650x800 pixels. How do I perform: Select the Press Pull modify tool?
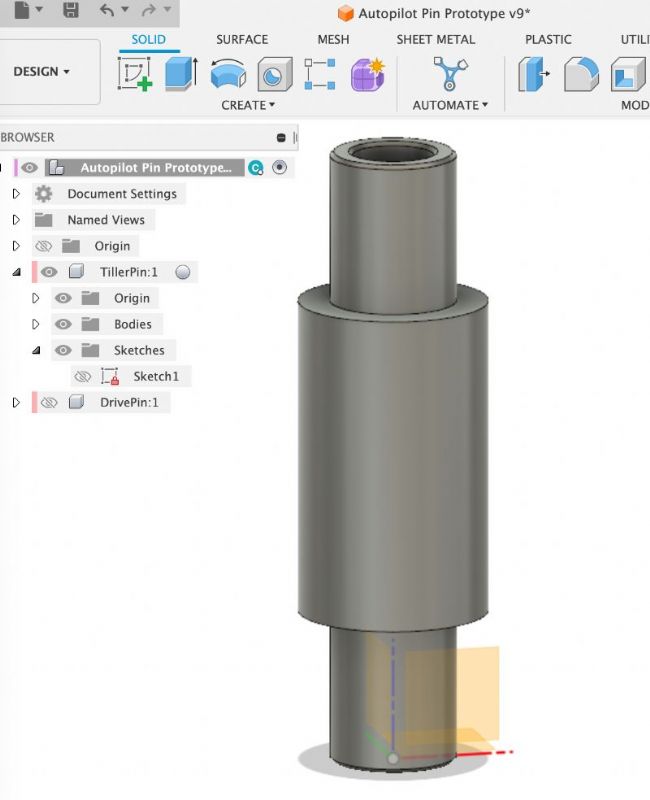(x=535, y=75)
